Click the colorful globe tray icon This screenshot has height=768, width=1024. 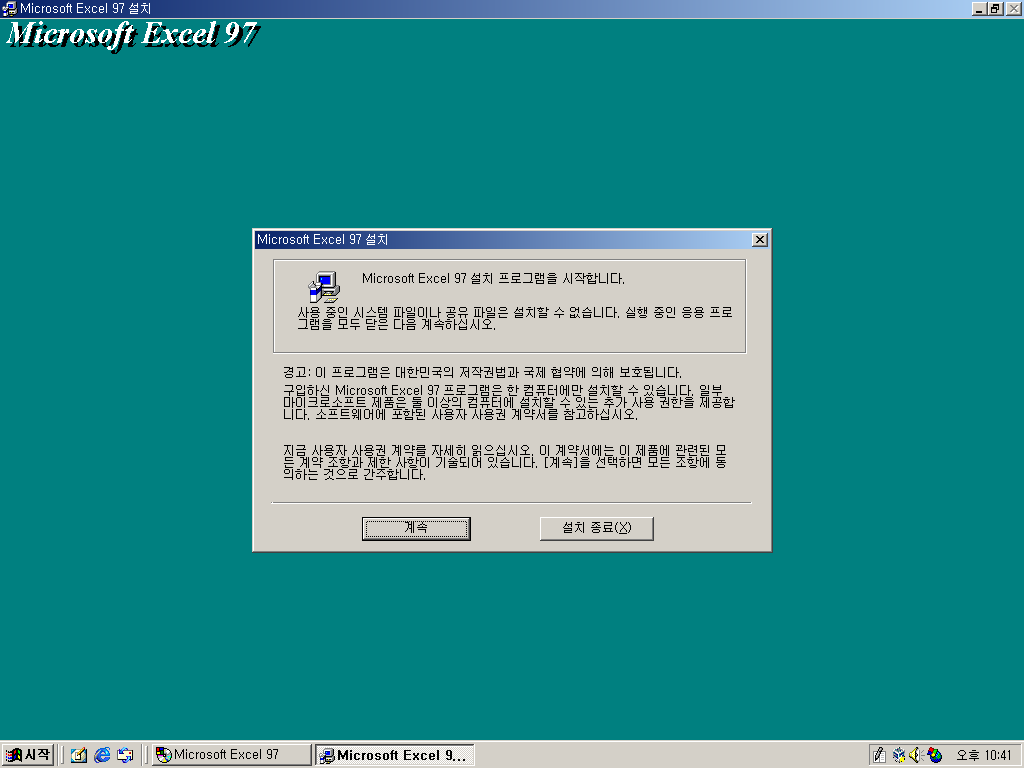tap(935, 755)
